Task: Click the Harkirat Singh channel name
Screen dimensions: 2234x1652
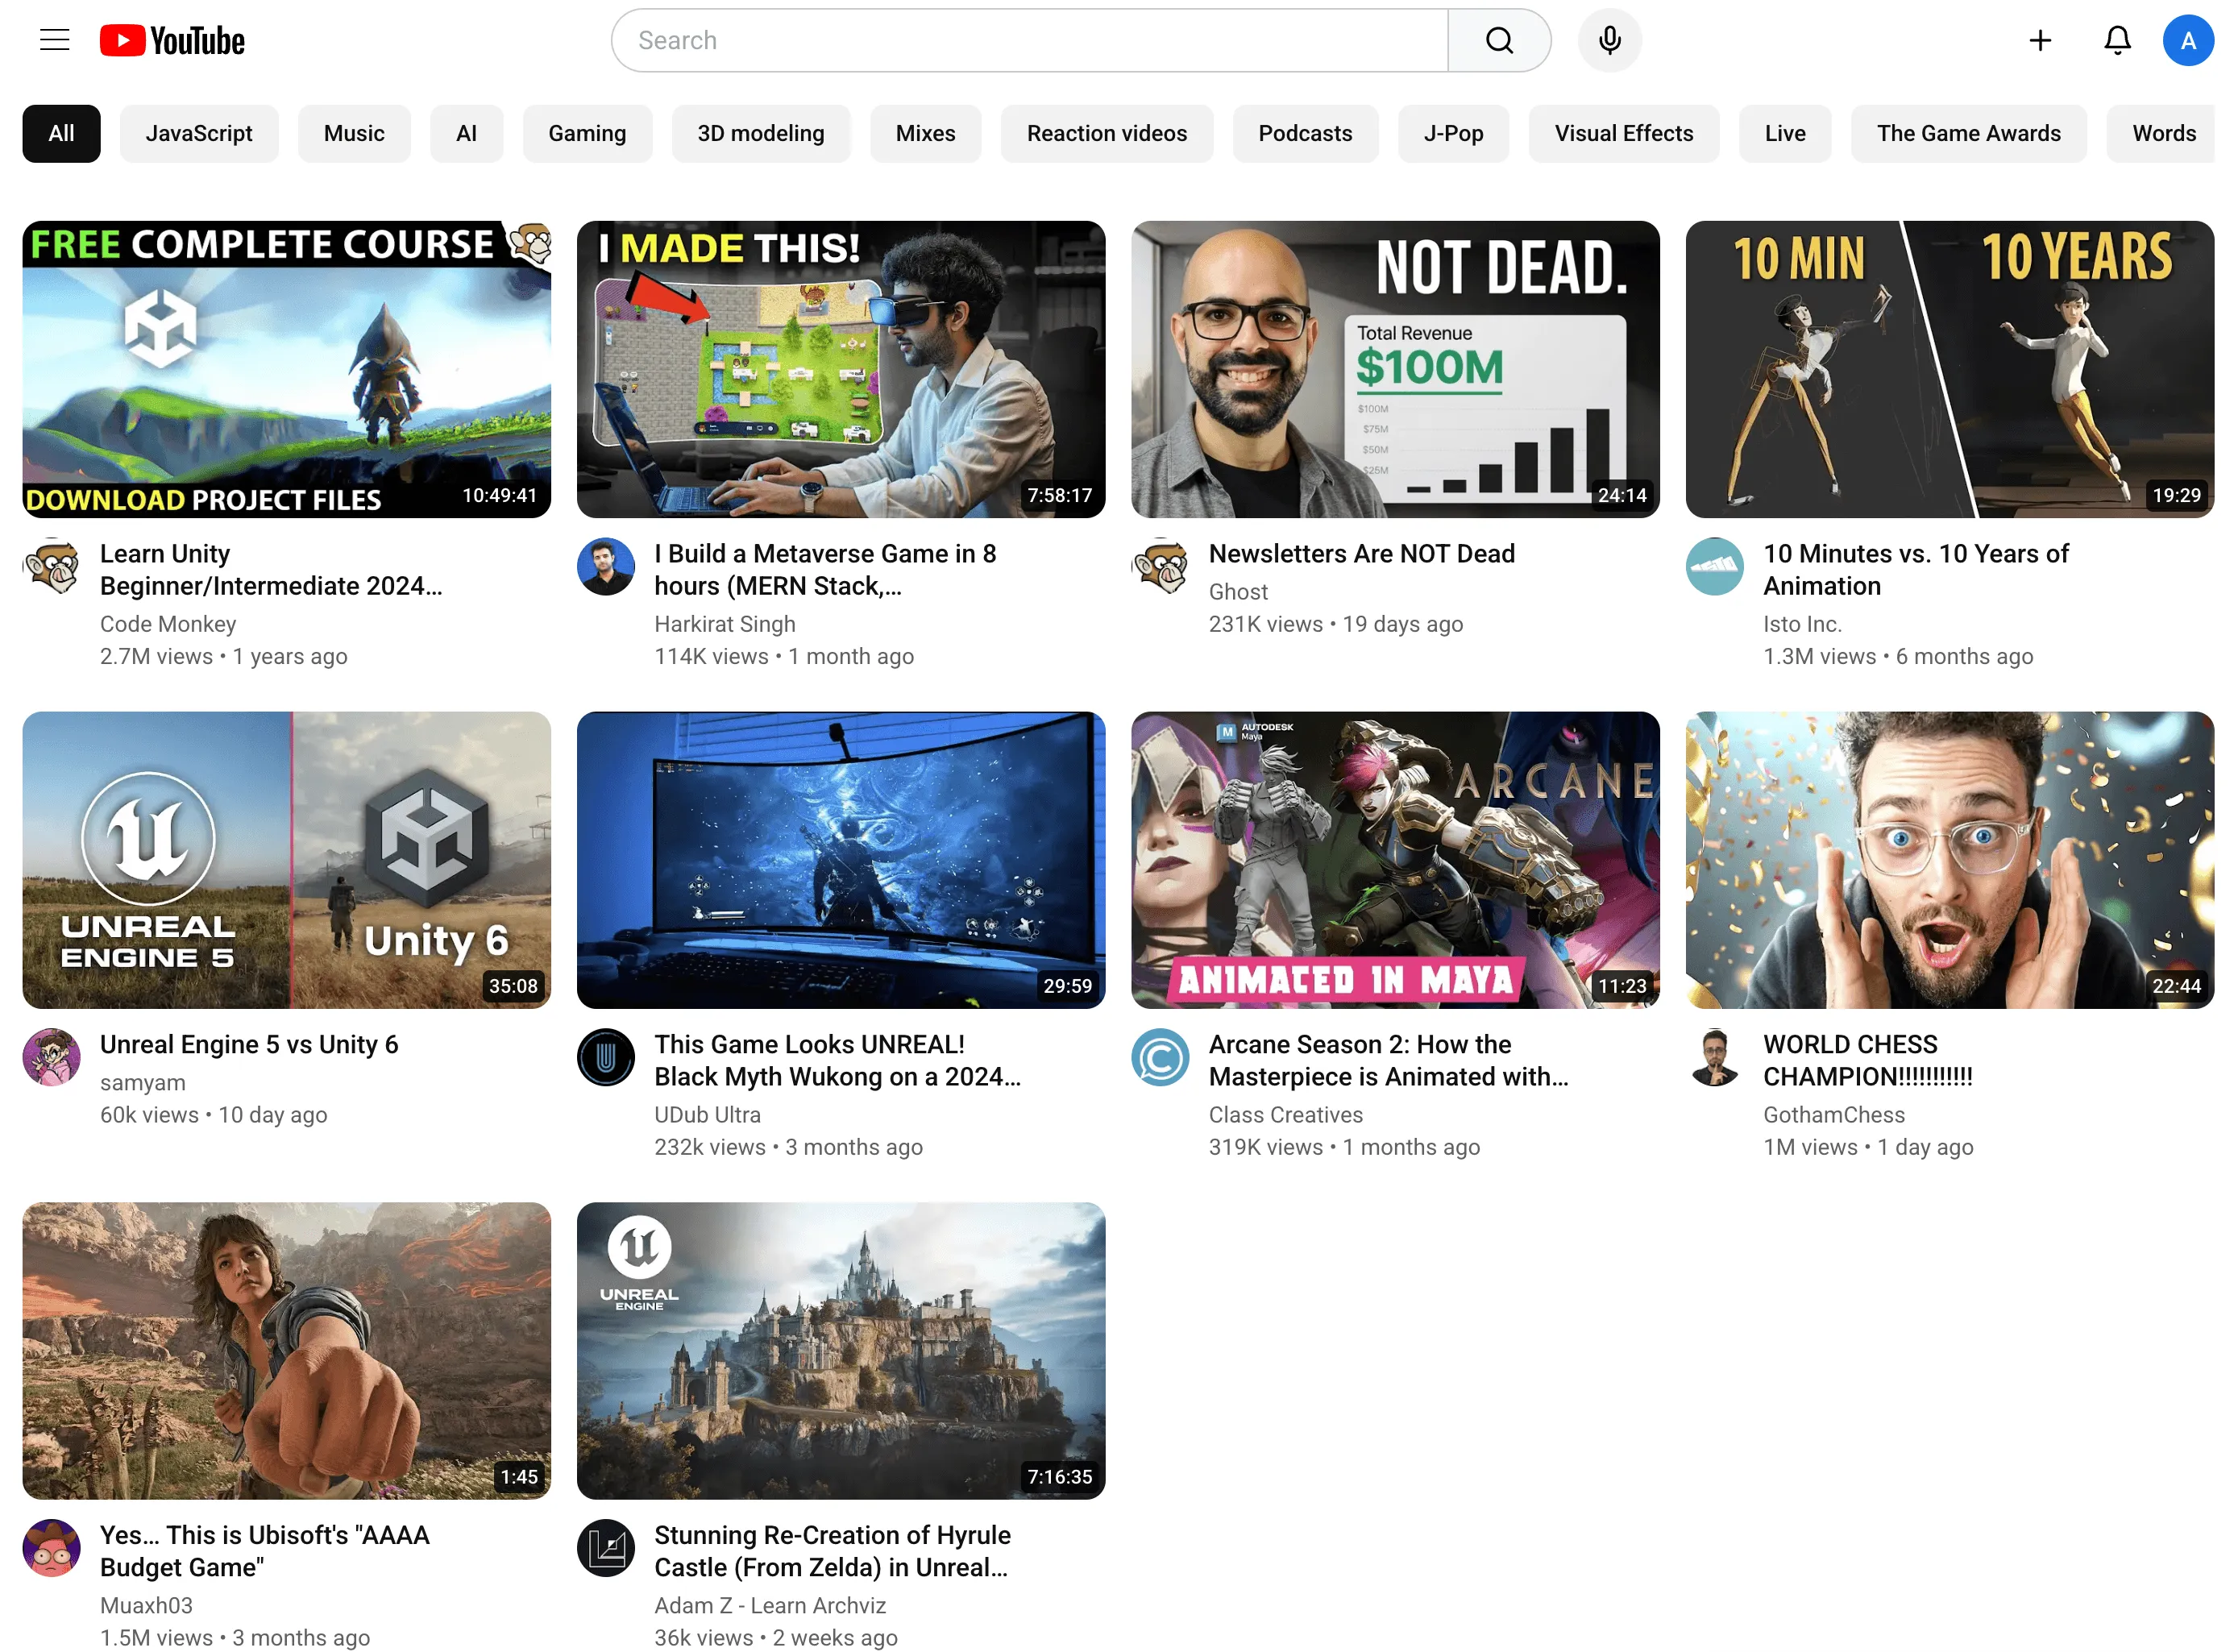Action: pyautogui.click(x=725, y=624)
